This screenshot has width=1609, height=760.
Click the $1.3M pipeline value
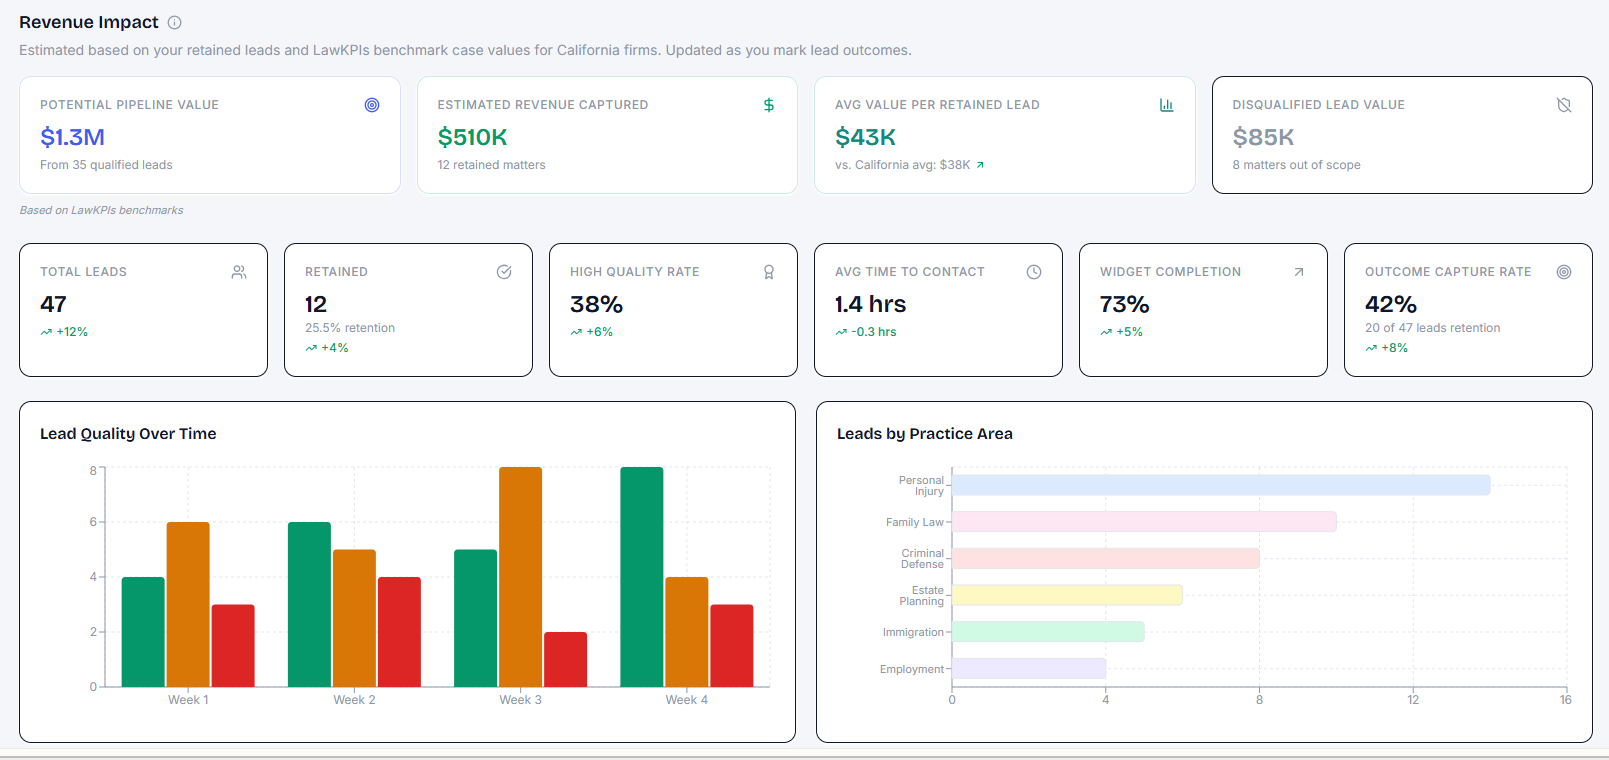pyautogui.click(x=72, y=137)
